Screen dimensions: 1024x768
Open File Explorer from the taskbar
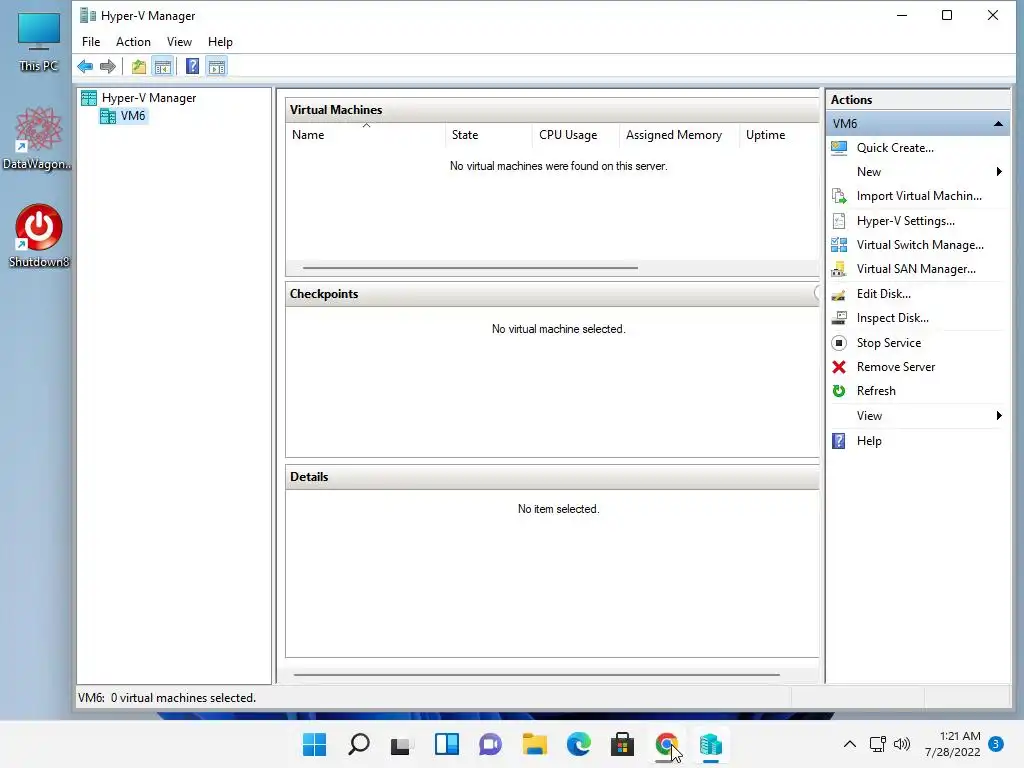point(535,744)
